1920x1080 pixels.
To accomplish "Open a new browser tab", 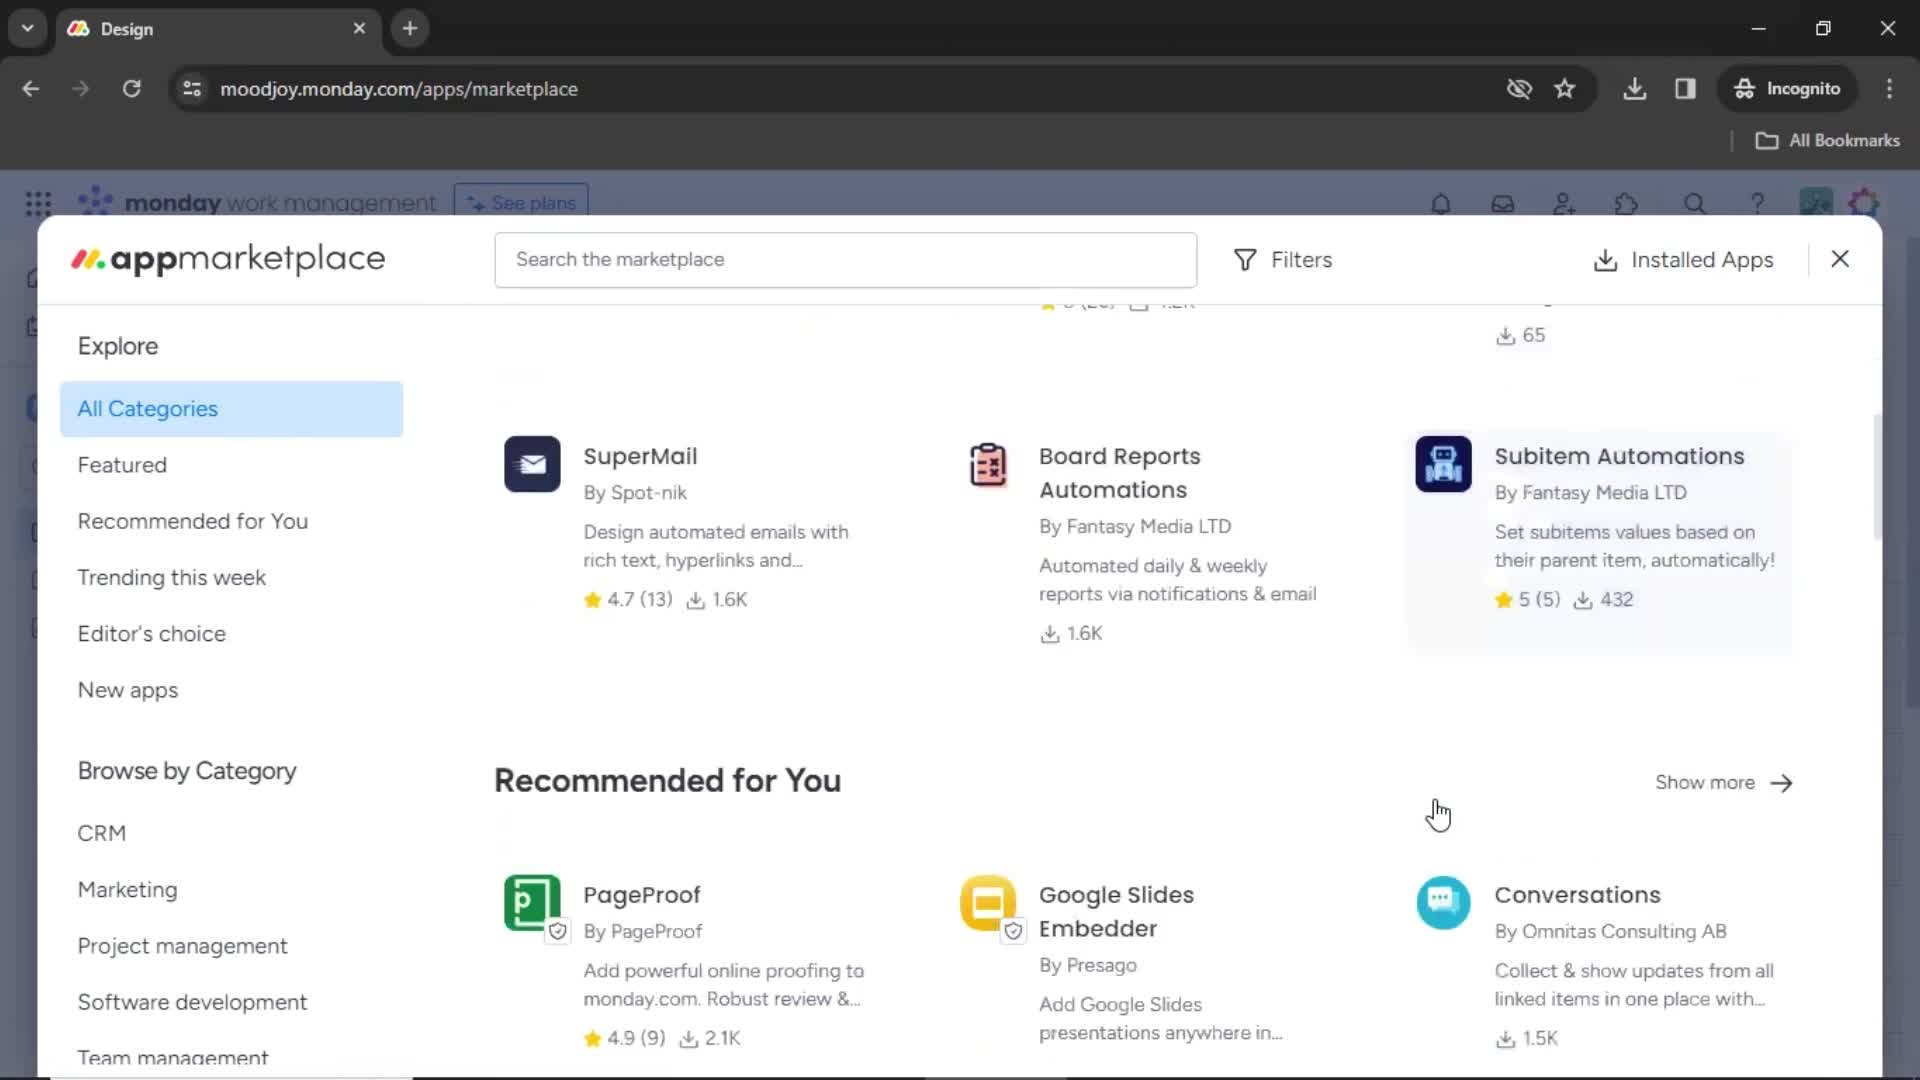I will point(410,29).
